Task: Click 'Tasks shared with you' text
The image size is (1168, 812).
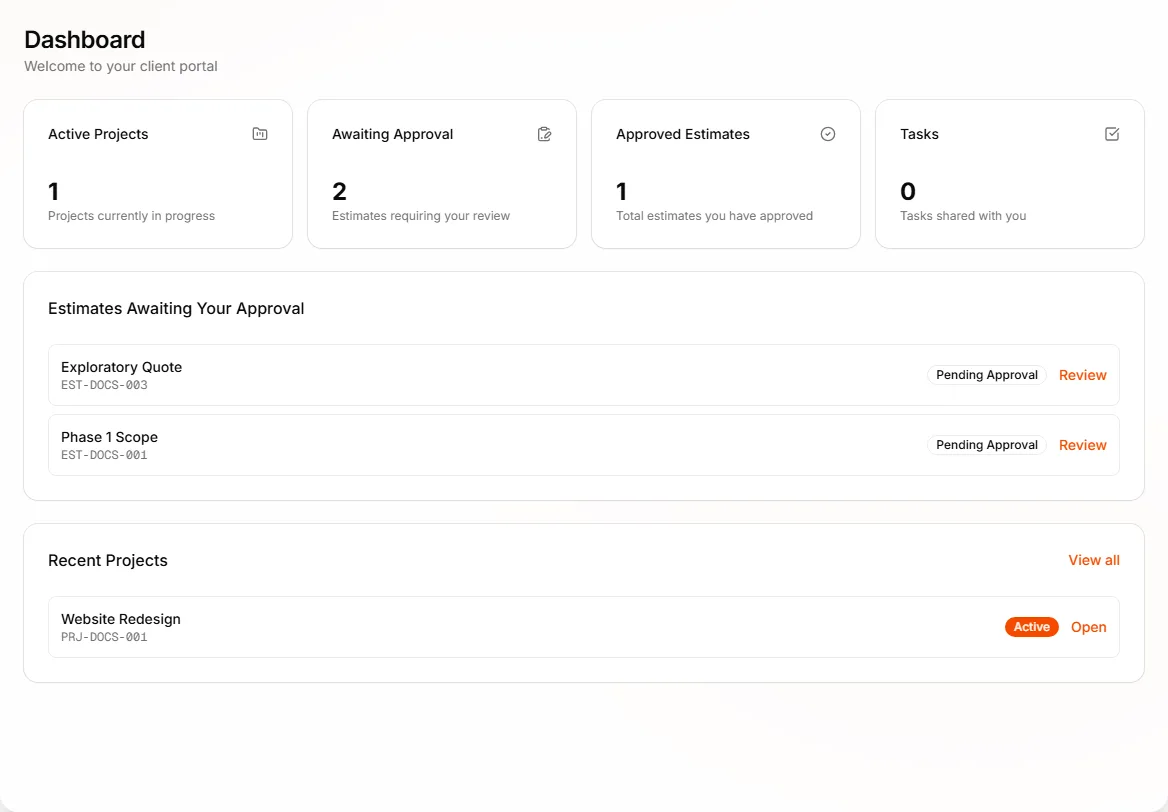Action: pyautogui.click(x=963, y=216)
